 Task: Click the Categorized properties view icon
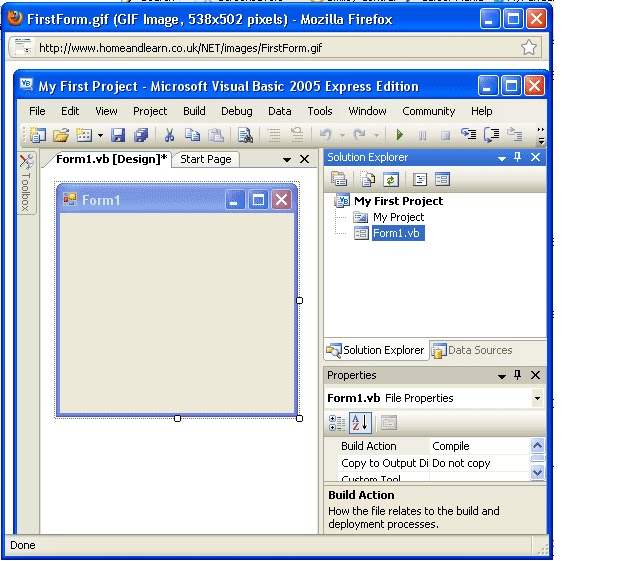click(x=337, y=423)
